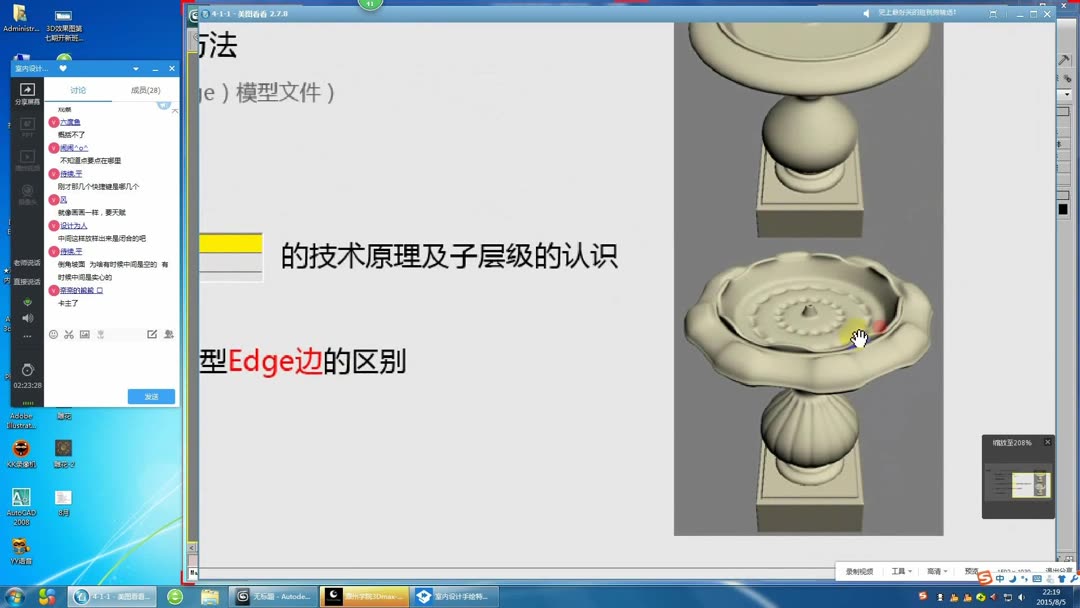Click the 摄像头 camera icon in the sidebar
Viewport: 1080px width, 608px height.
(27, 190)
